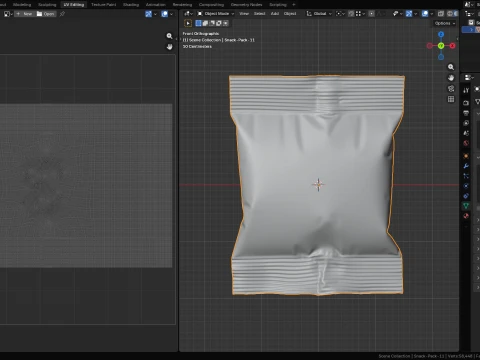Open the View Layer properties tab
Screen dimensions: 480x360
(466, 123)
